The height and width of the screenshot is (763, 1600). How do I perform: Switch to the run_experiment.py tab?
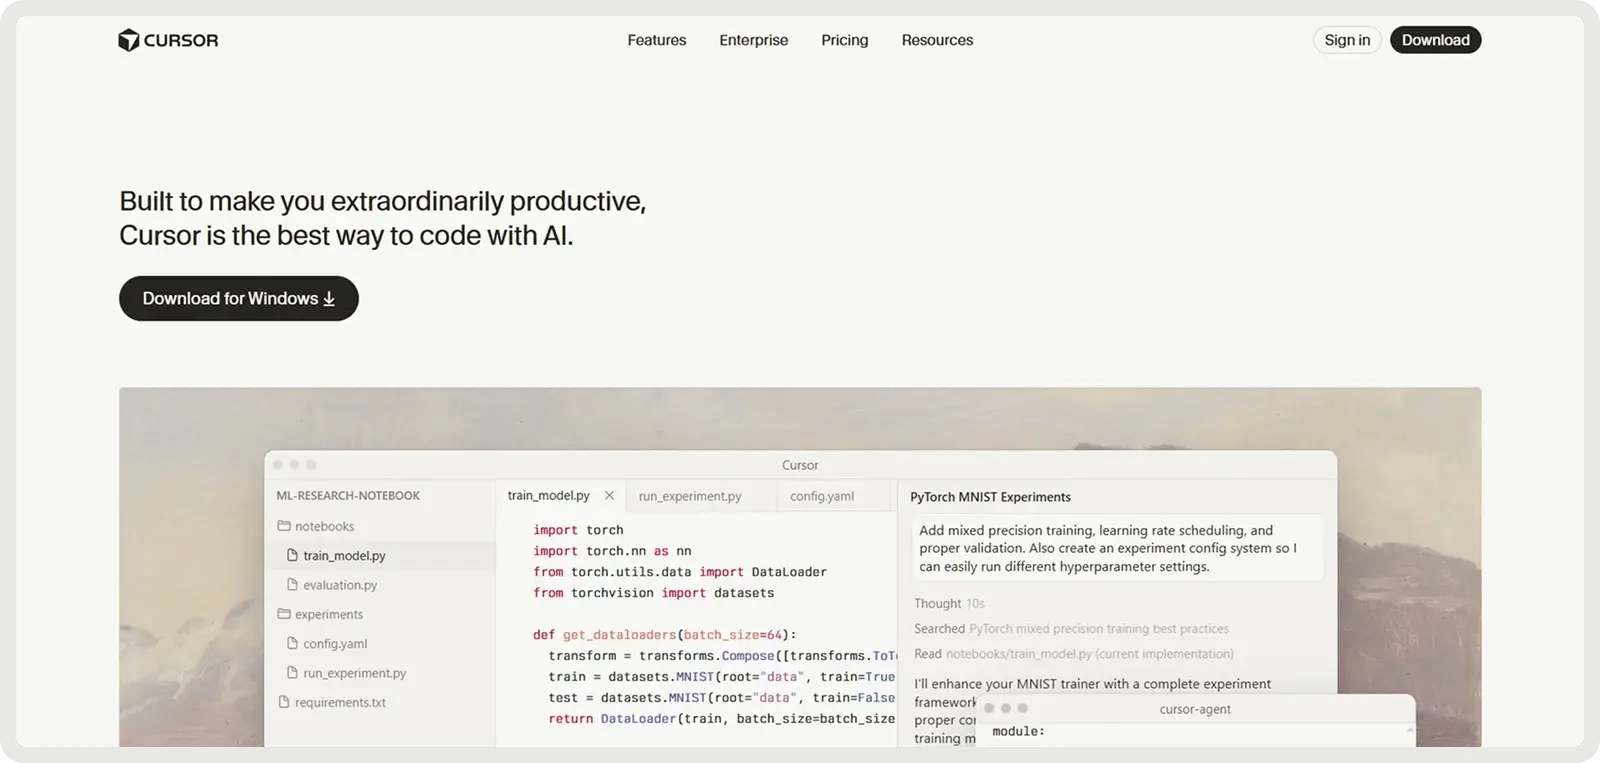click(x=690, y=496)
